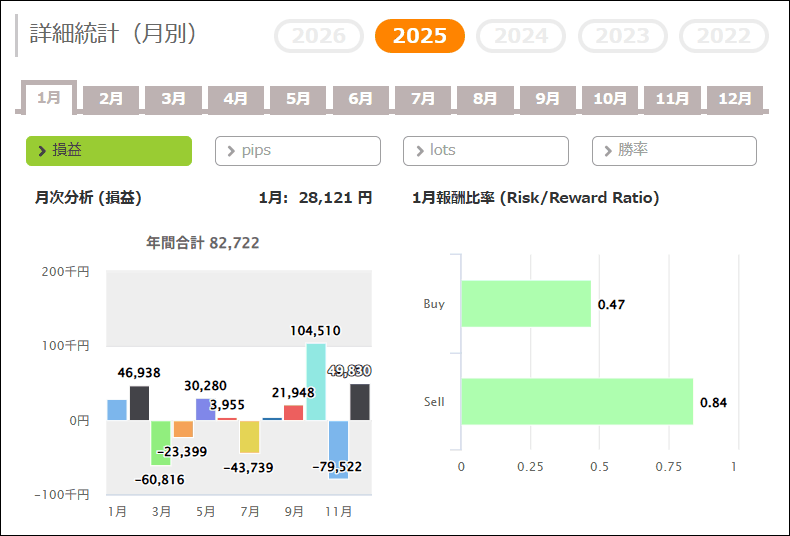
Task: Switch to the 2月 tab
Action: (x=111, y=99)
